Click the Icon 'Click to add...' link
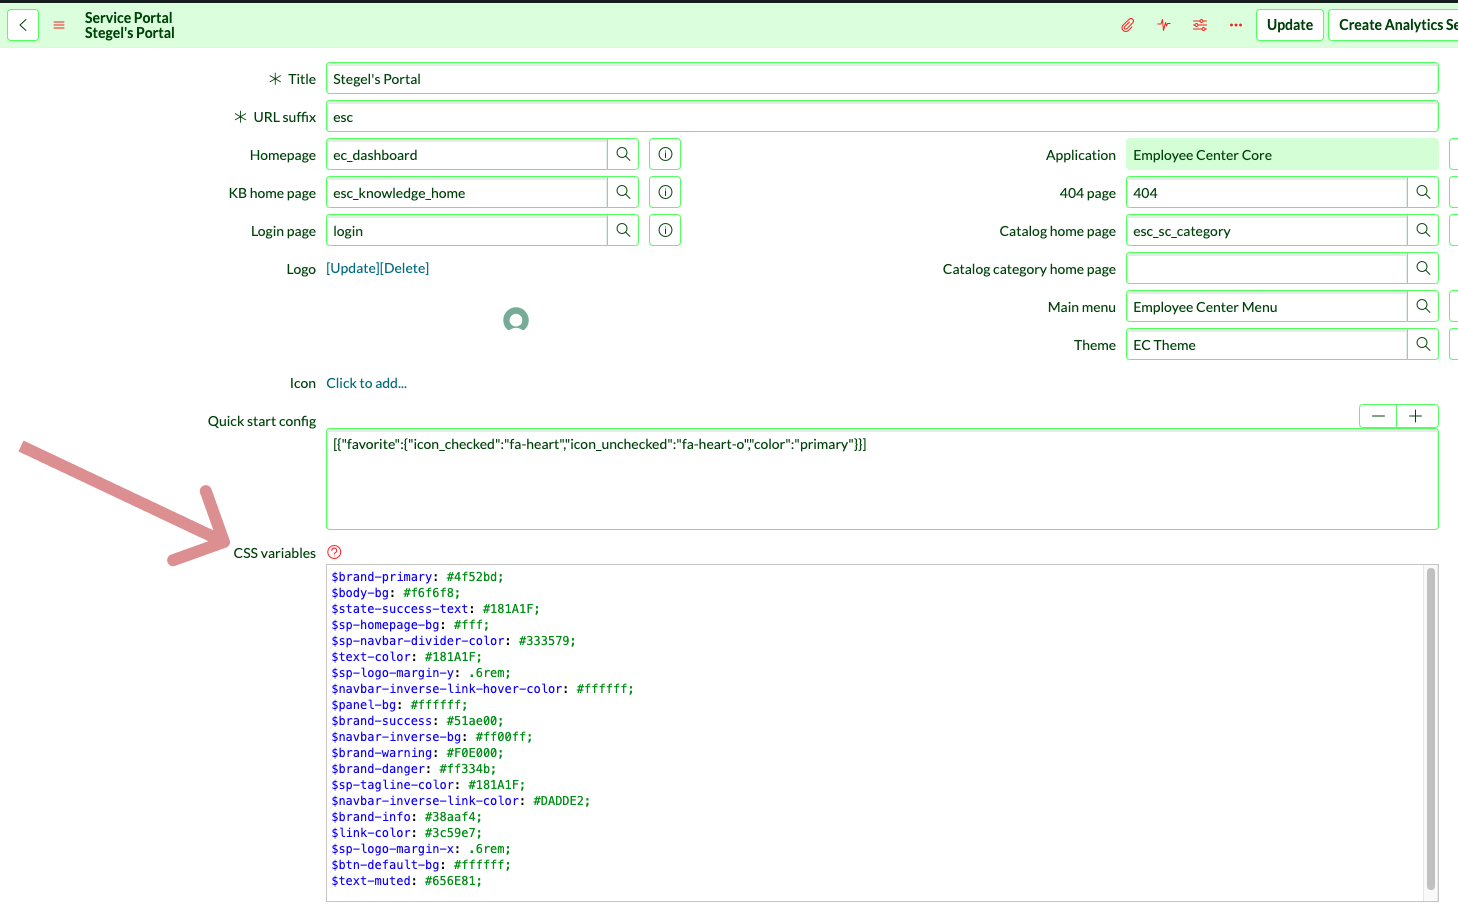Screen dimensions: 1458x913 pos(366,383)
